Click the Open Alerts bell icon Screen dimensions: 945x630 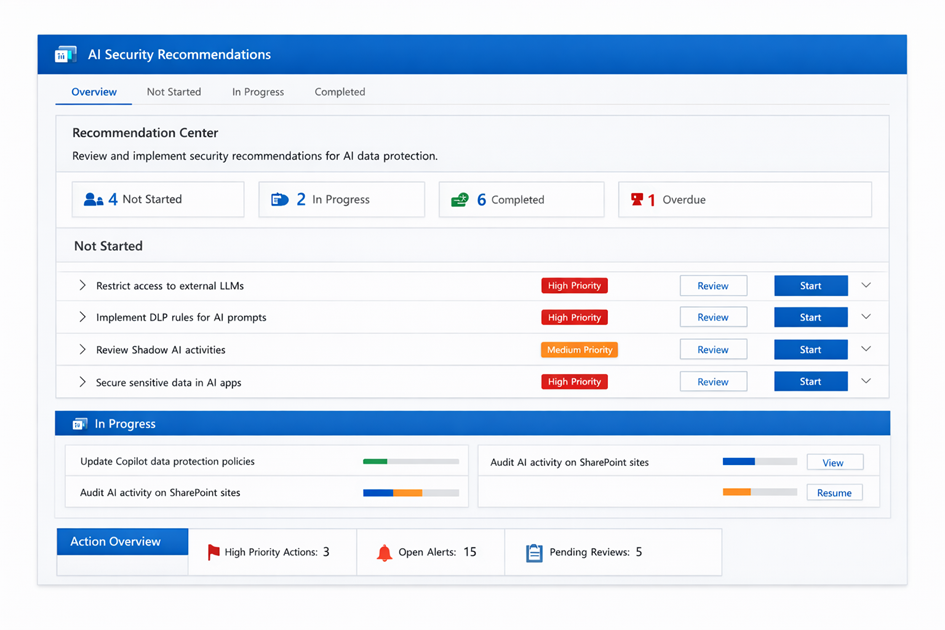point(384,553)
